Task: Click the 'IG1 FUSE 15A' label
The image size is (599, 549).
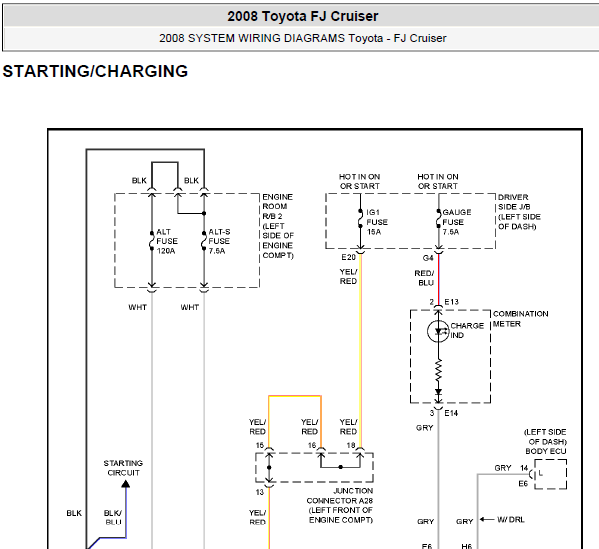Action: 377,222
